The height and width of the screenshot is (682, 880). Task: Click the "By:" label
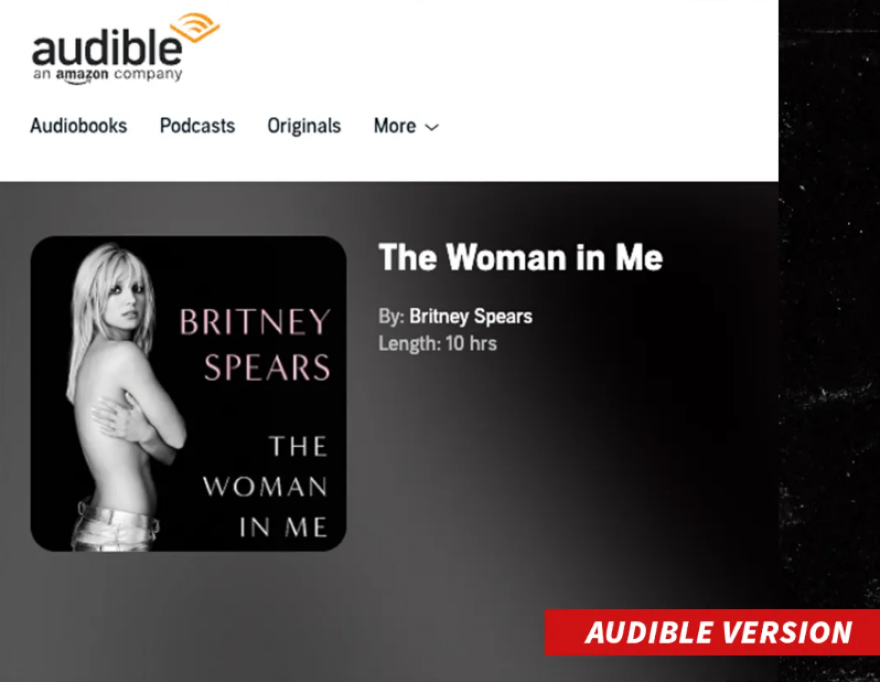point(391,317)
